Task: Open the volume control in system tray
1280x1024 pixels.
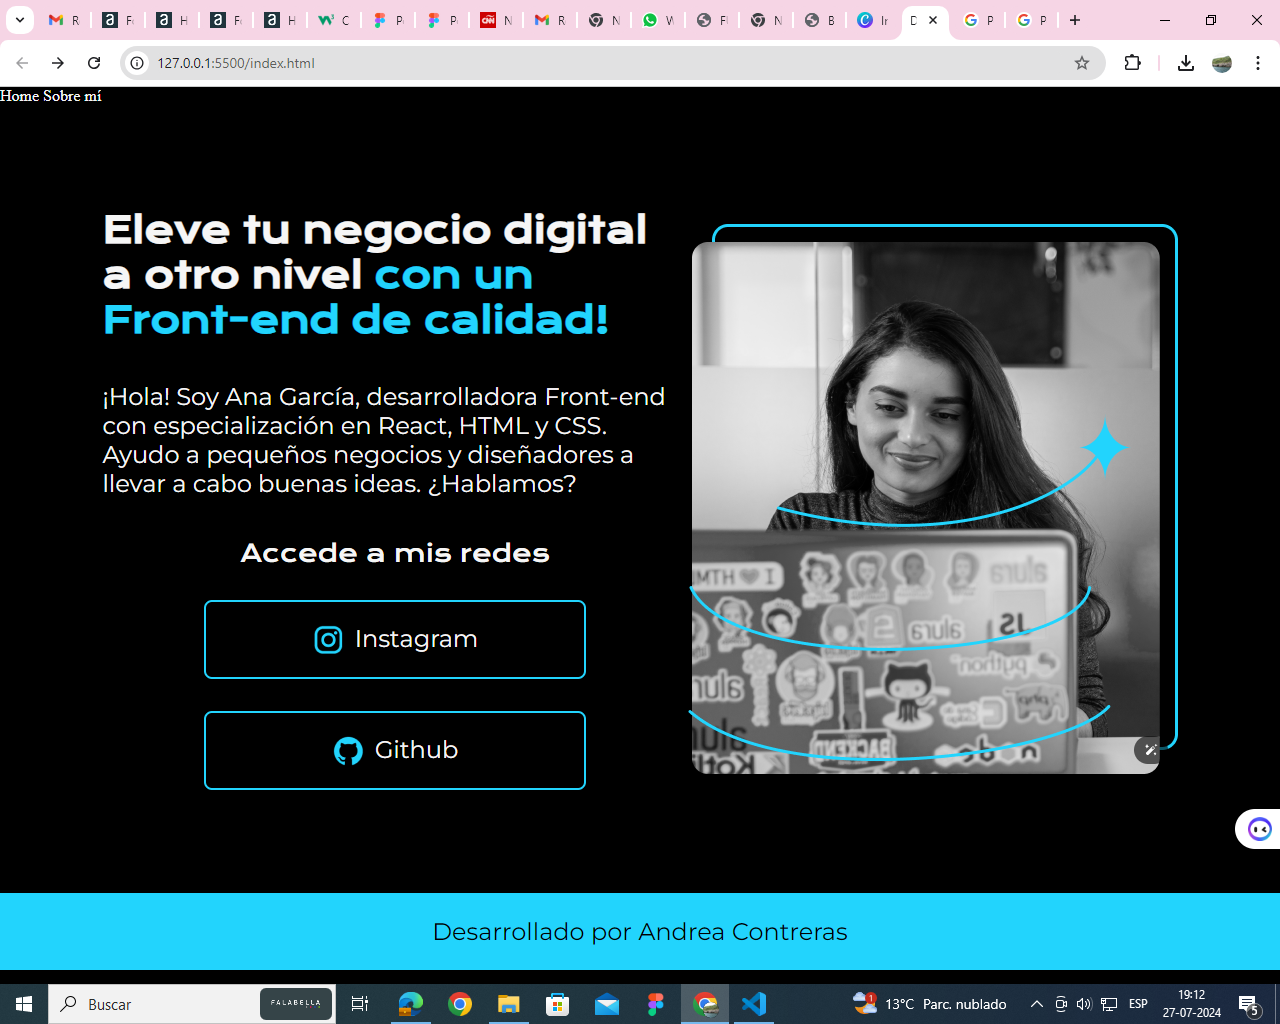Action: point(1084,1004)
